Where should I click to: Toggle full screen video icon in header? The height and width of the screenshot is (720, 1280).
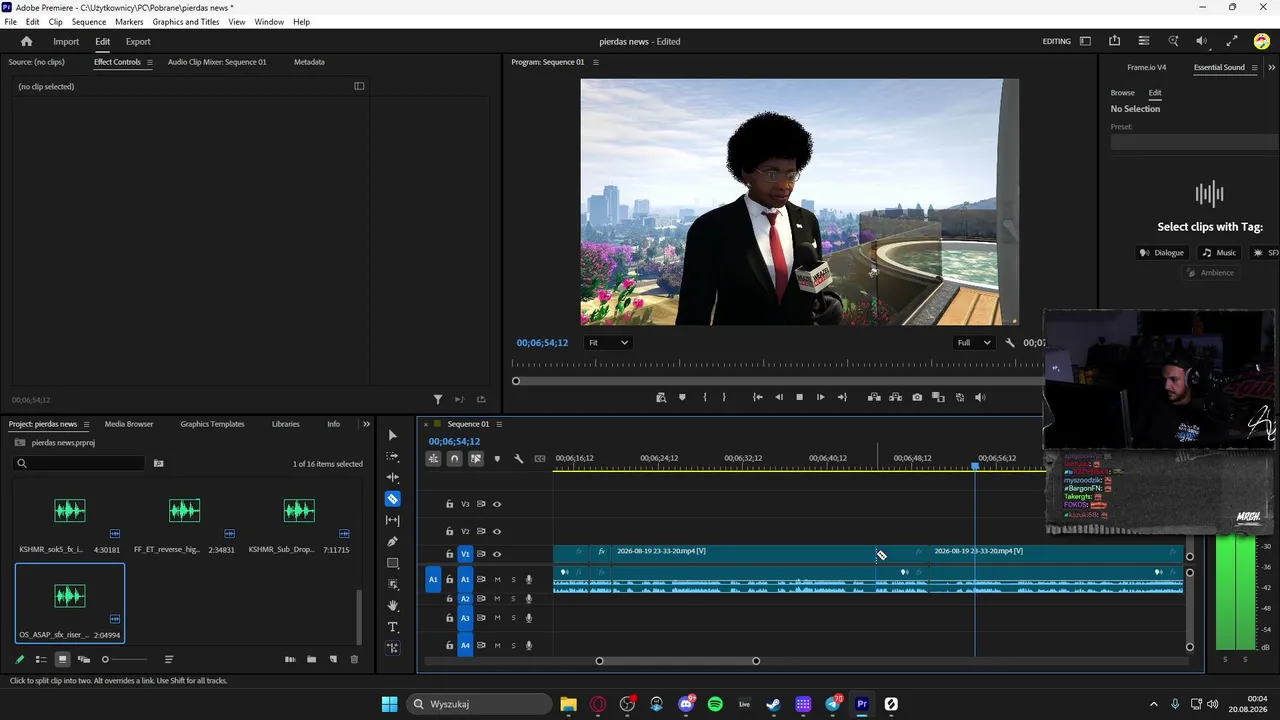coord(1232,41)
